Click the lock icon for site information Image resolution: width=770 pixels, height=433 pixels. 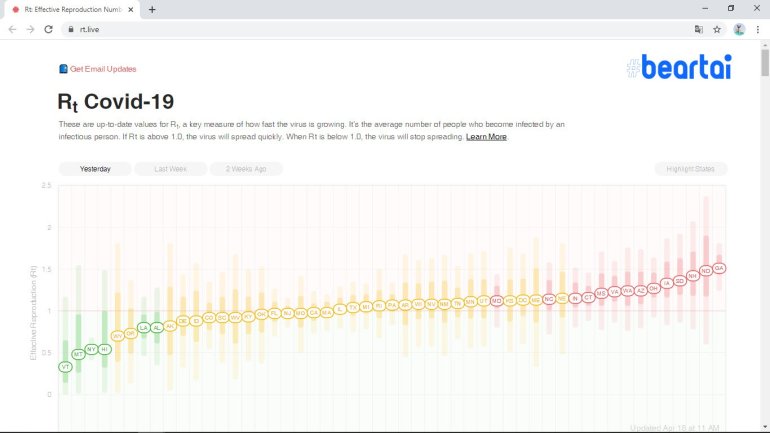coord(70,29)
